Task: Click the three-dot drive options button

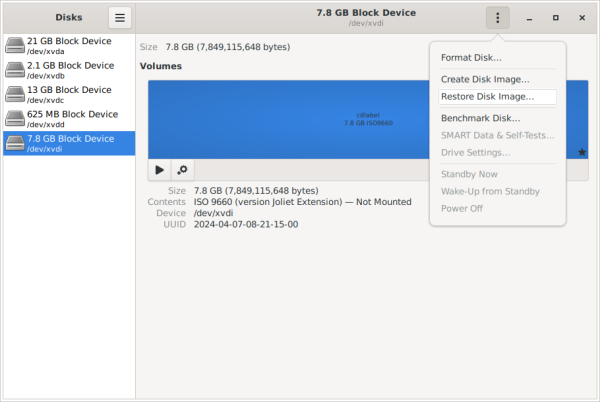Action: pyautogui.click(x=497, y=17)
